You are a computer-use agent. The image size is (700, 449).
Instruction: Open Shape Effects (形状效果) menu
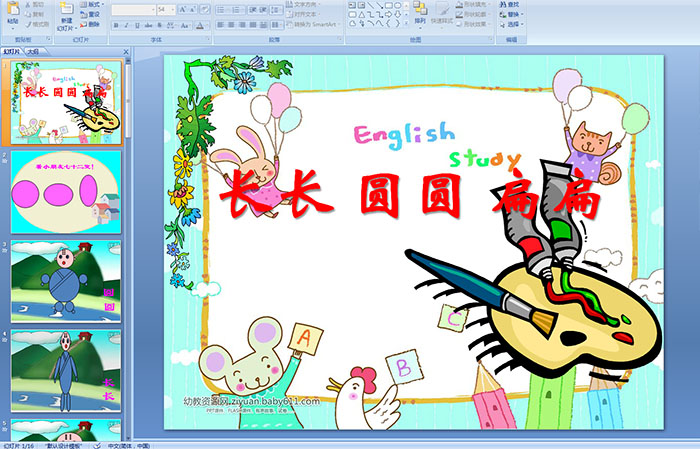coord(474,24)
